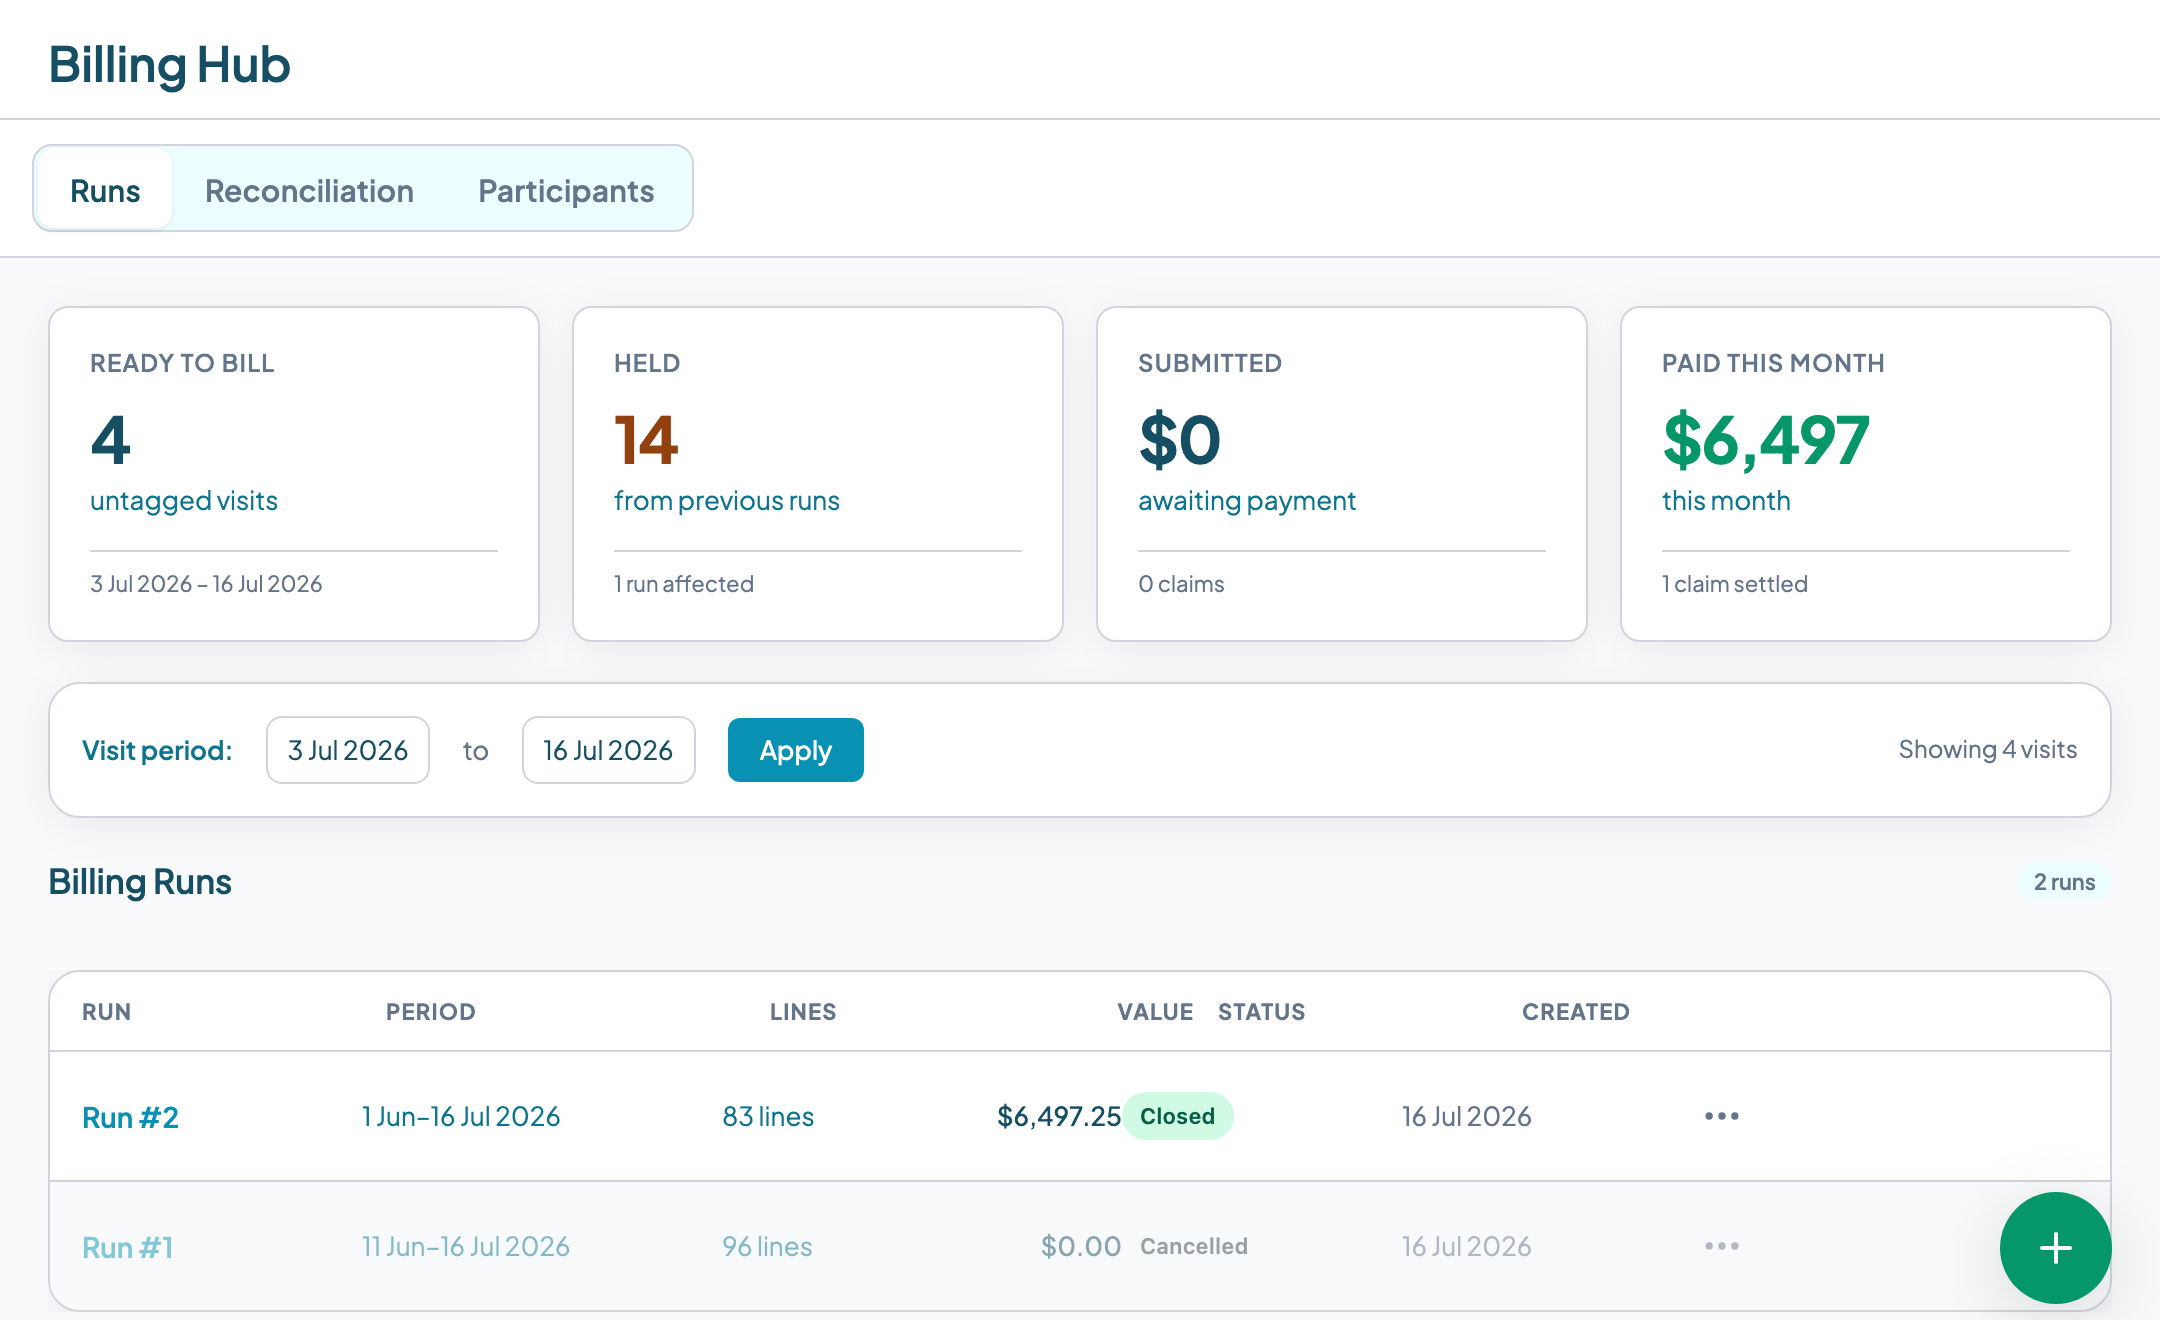Click the 2 runs count badge
Viewport: 2160px width, 1320px height.
point(2064,882)
